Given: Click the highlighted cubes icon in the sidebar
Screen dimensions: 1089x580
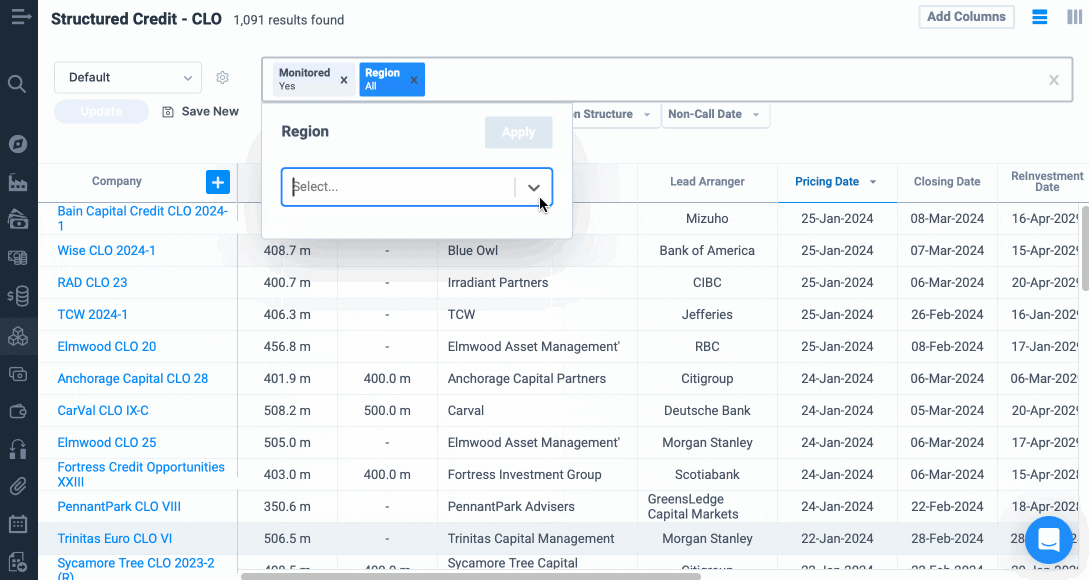Looking at the screenshot, I should (18, 337).
